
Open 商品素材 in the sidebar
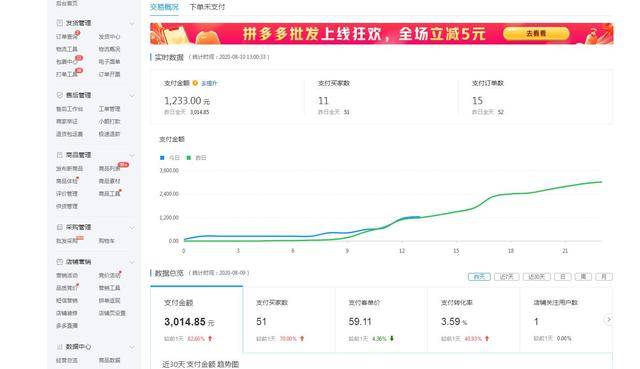click(109, 181)
